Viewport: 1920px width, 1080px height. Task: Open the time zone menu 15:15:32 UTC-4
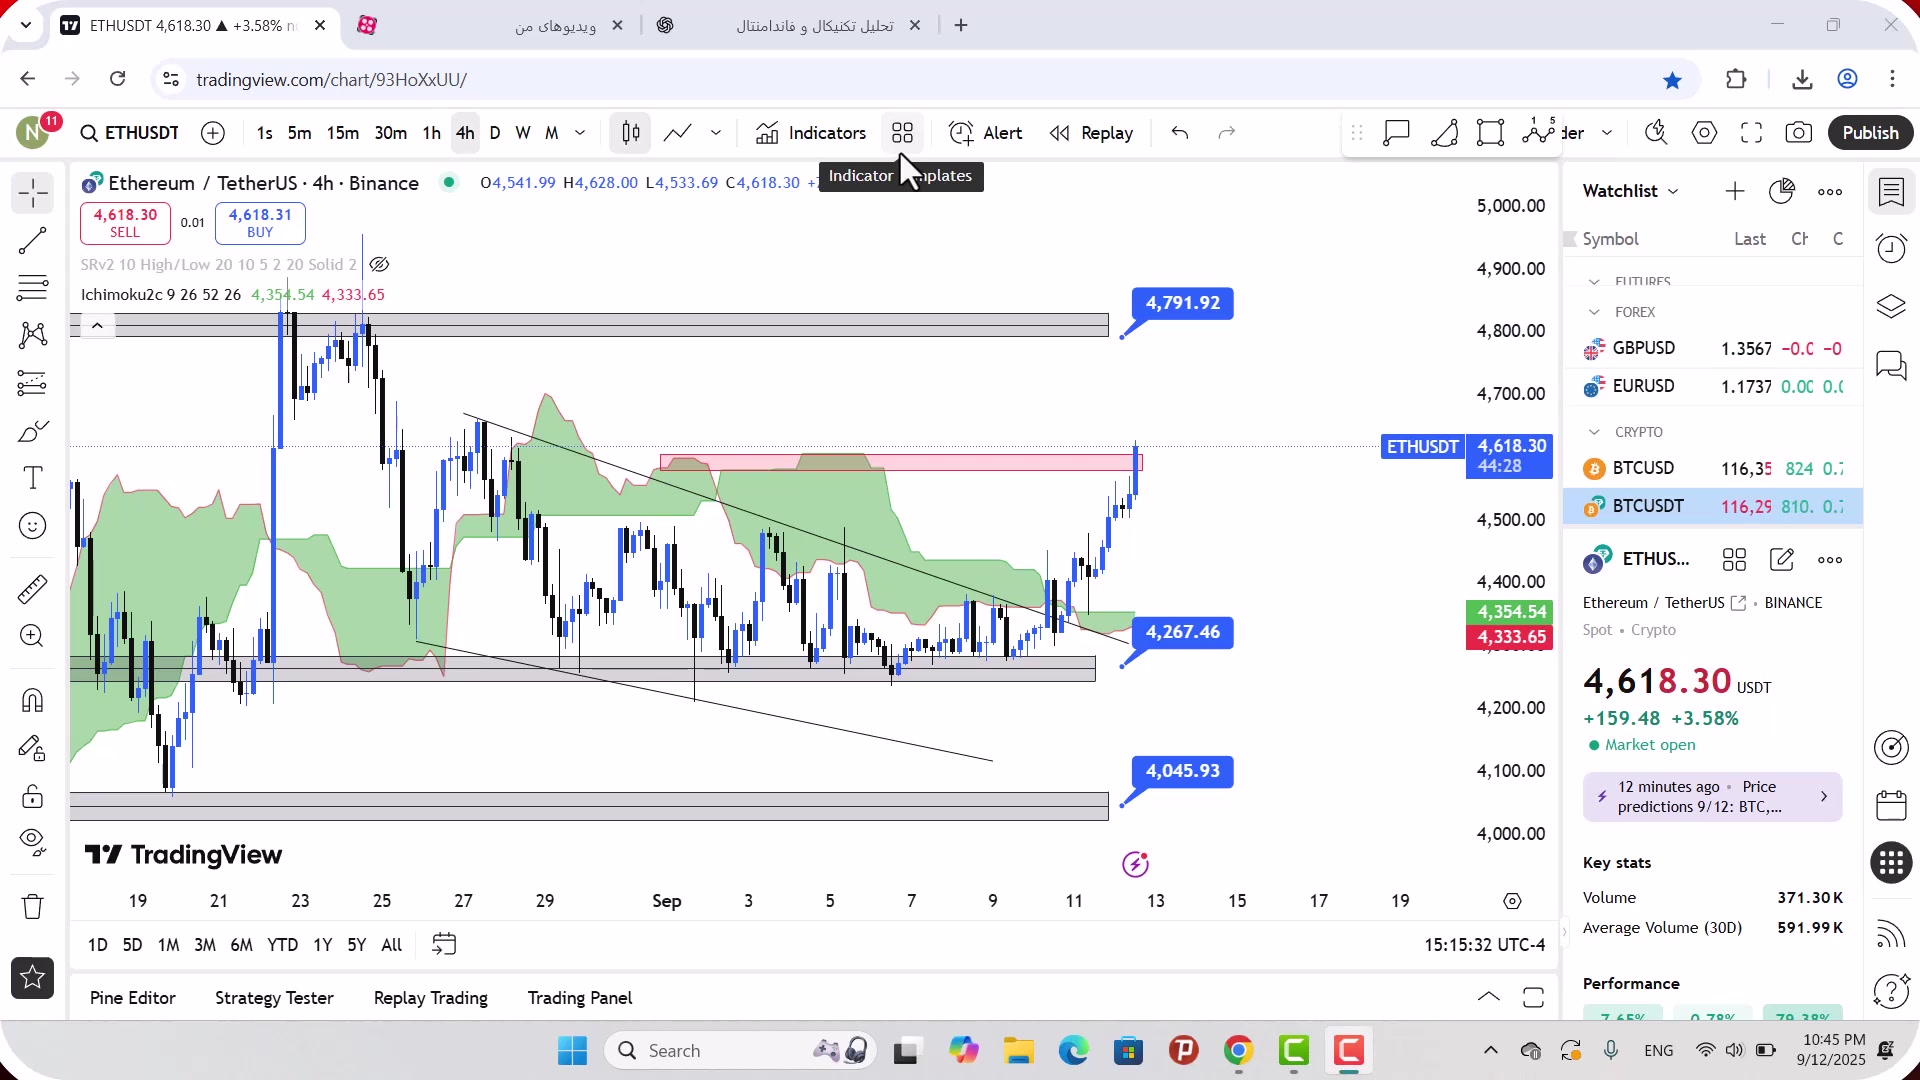click(1484, 945)
